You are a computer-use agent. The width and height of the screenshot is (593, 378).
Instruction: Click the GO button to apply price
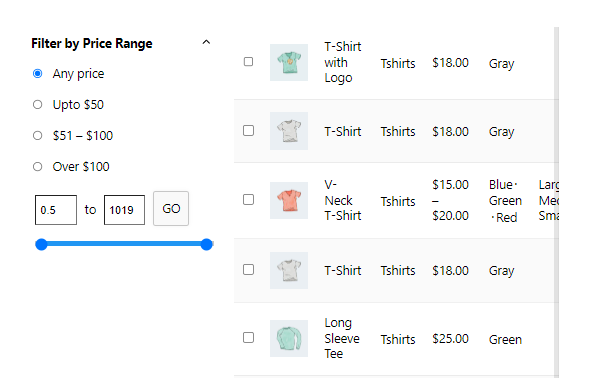171,209
